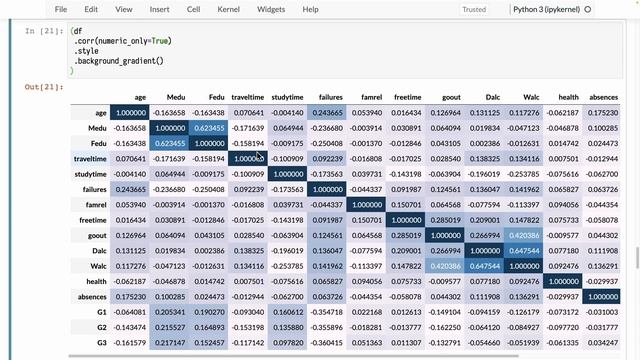
Task: Click the 'traveltime' row label
Action: pyautogui.click(x=90, y=159)
